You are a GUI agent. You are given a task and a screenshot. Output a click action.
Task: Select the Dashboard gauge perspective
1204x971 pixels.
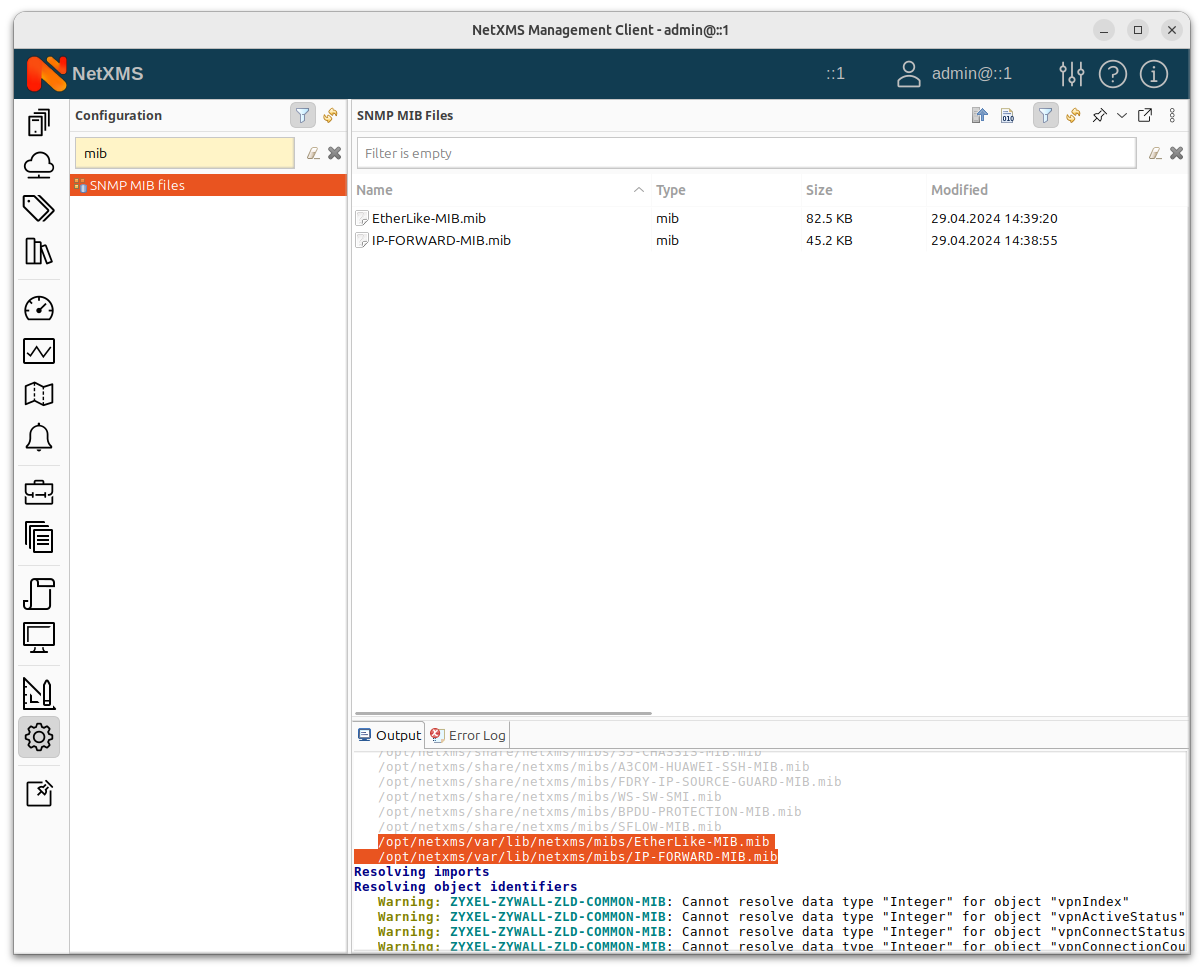tap(38, 308)
